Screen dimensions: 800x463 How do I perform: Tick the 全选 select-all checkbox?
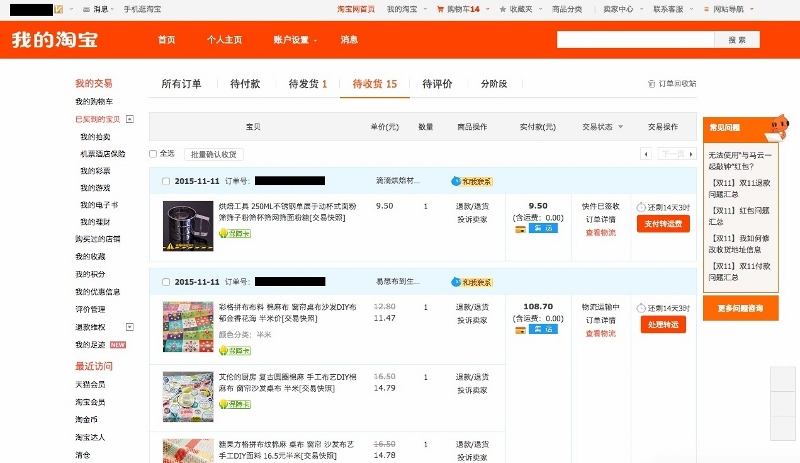click(x=153, y=154)
